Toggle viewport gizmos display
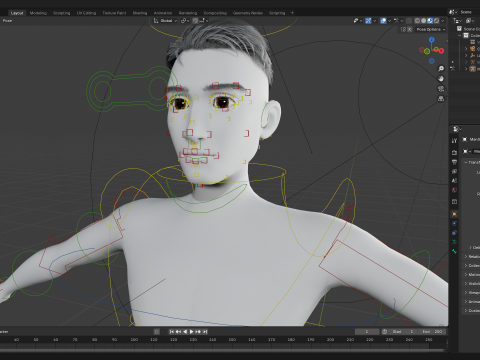Screen dimensions: 480x360 (368, 21)
